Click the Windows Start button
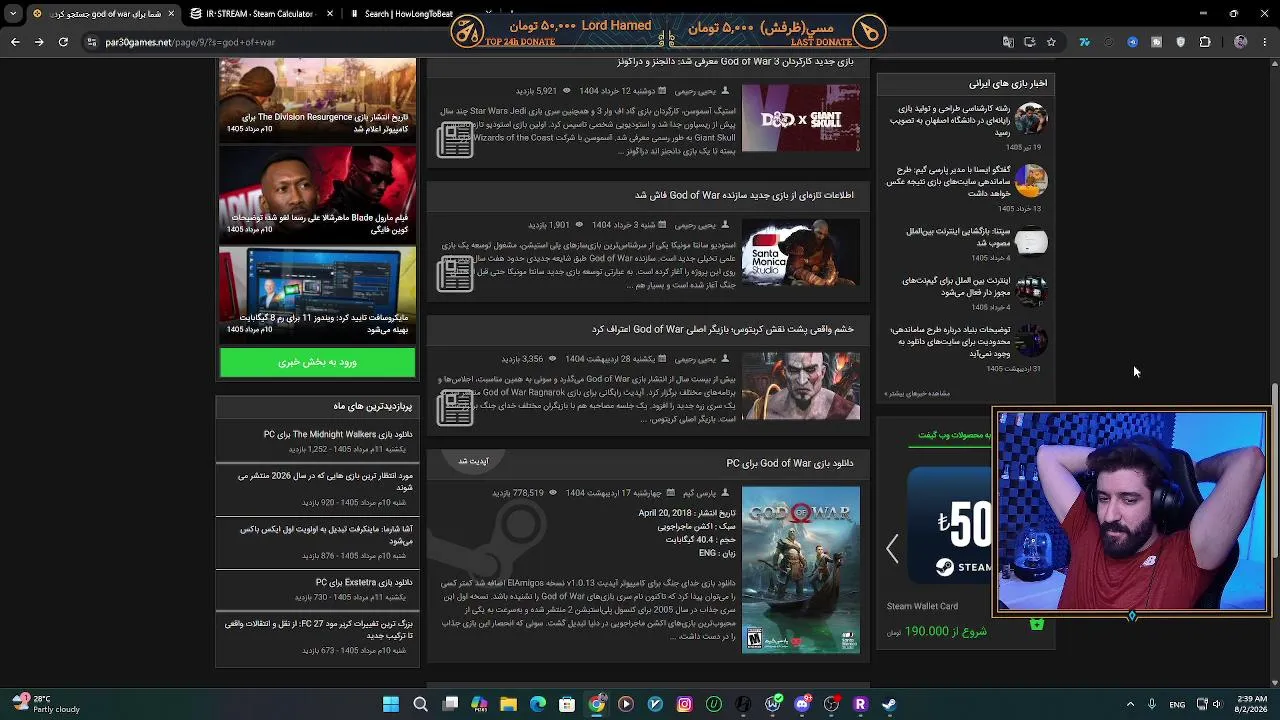This screenshot has height=720, width=1280. [391, 704]
